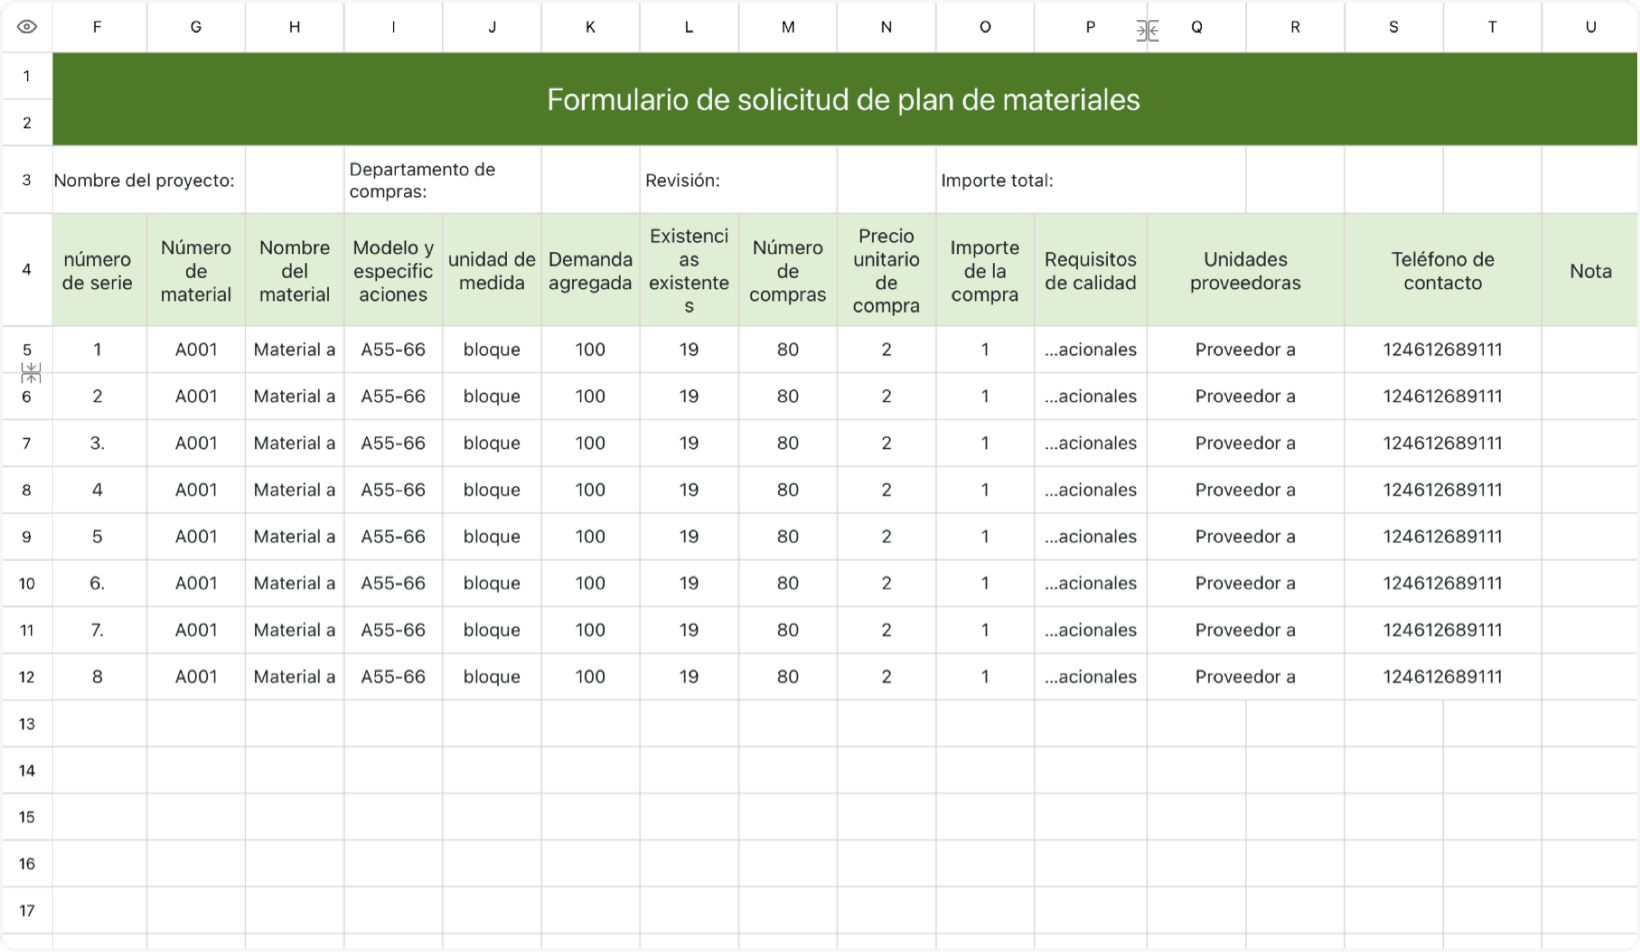Image resolution: width=1640 pixels, height=952 pixels.
Task: Select serial number cell '6.' in row 10
Action: point(97,583)
